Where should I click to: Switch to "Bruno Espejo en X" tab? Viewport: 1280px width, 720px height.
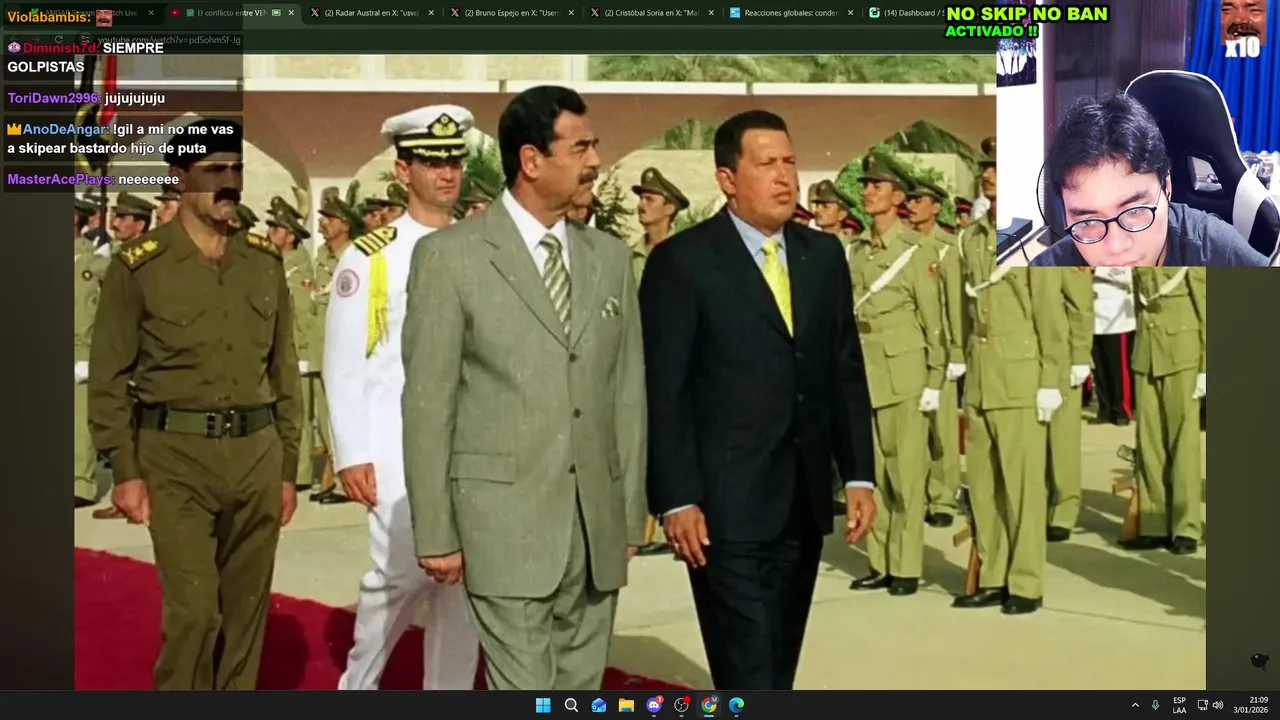511,13
